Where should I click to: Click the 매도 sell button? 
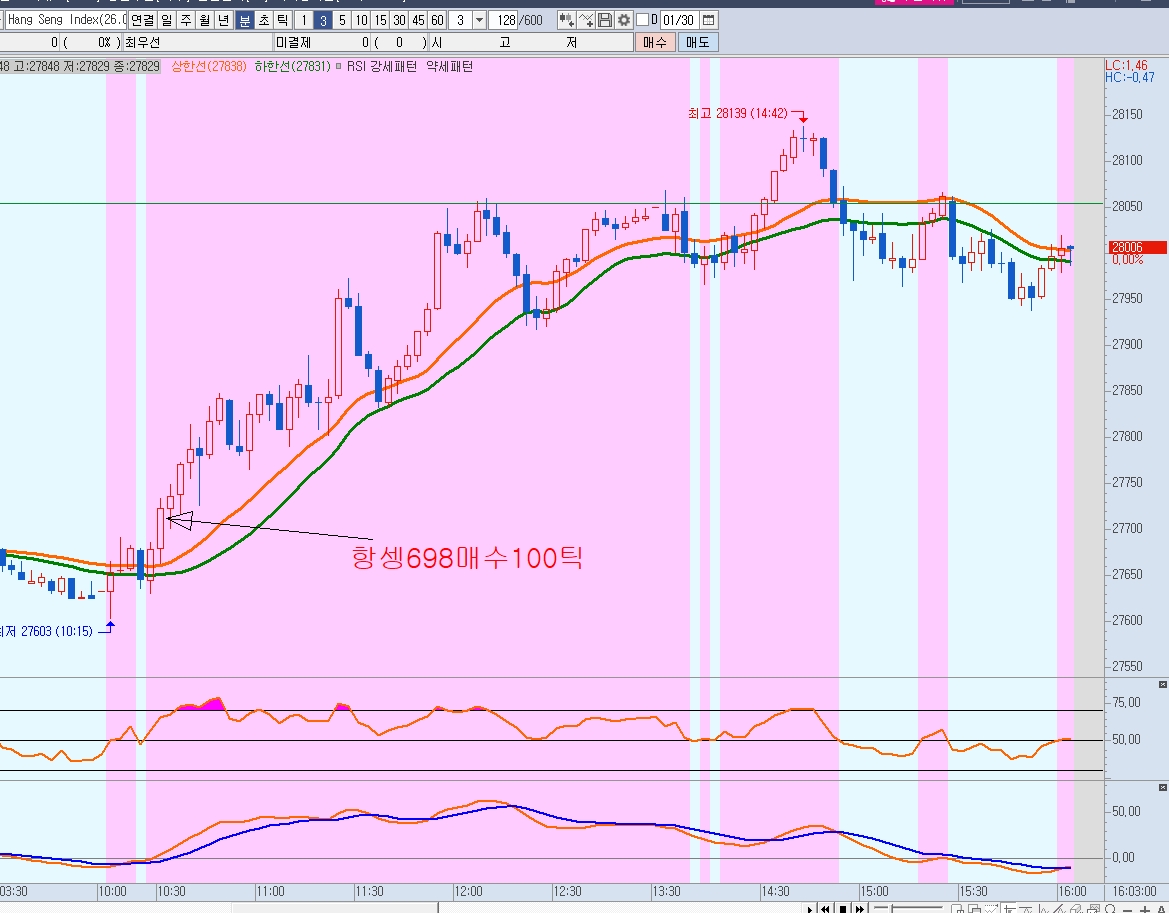[x=697, y=42]
